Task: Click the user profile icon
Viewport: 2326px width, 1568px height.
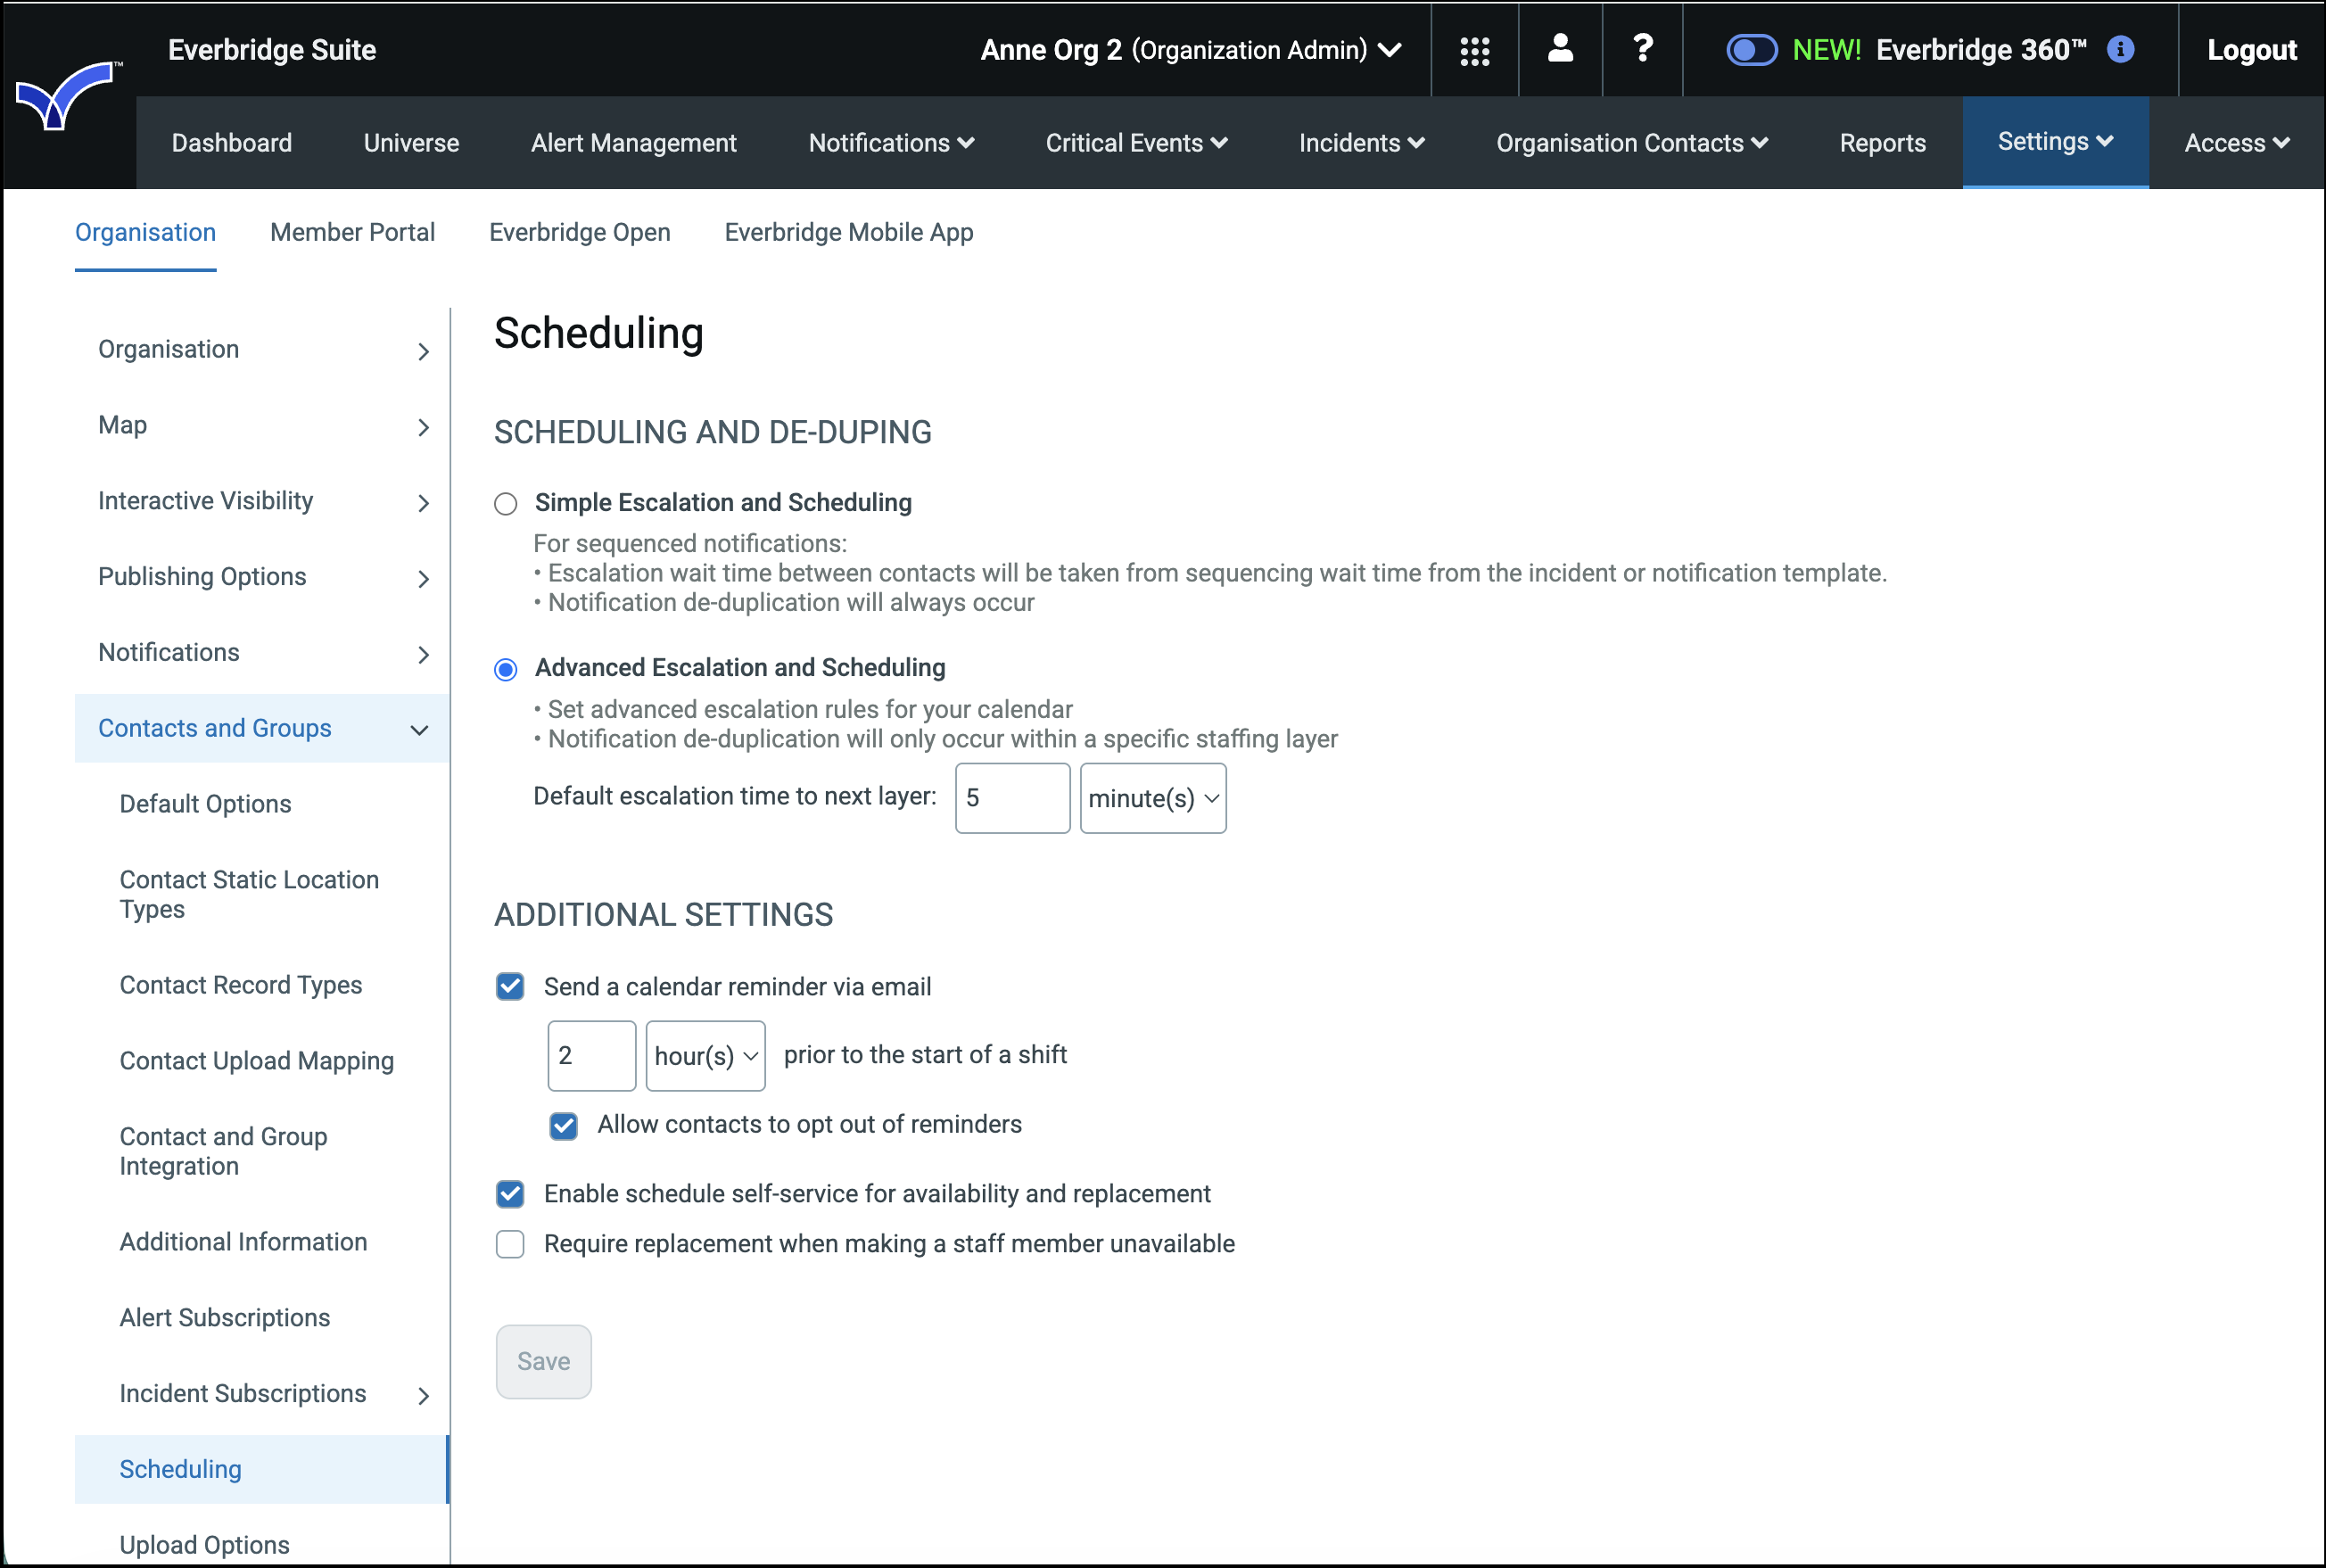Action: [1560, 50]
